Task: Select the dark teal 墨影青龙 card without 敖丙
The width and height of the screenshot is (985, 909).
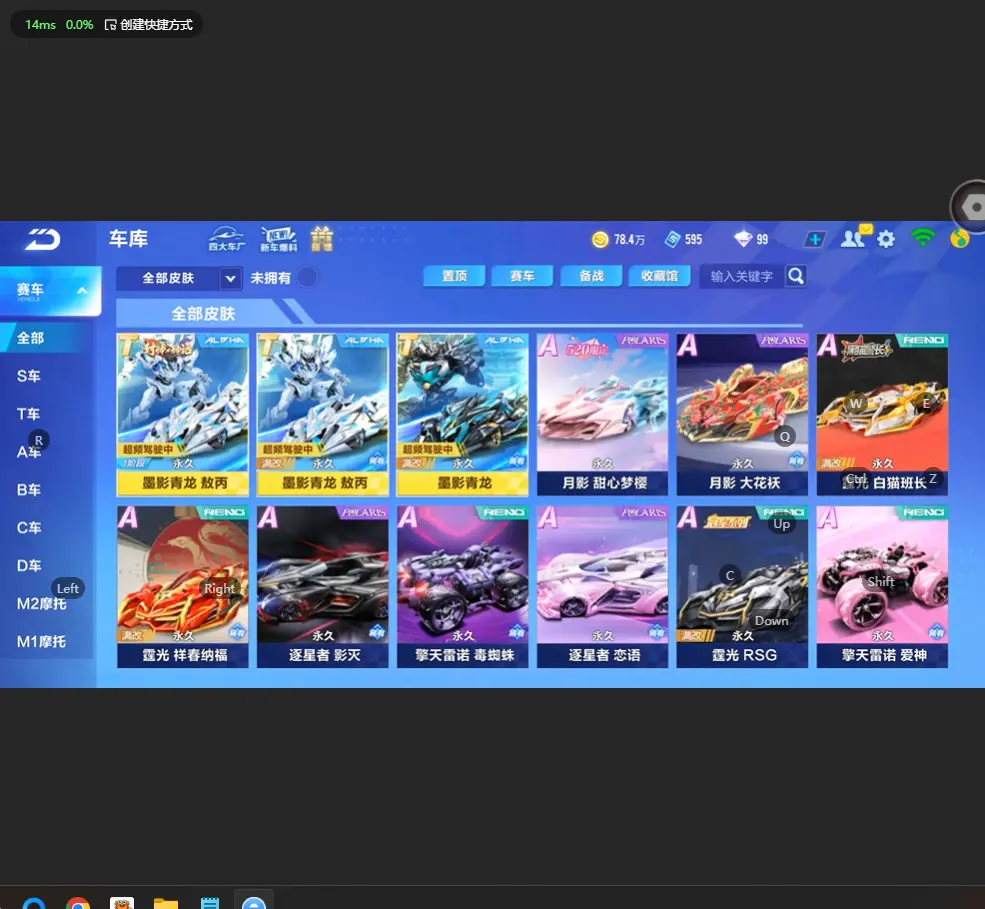Action: [463, 415]
